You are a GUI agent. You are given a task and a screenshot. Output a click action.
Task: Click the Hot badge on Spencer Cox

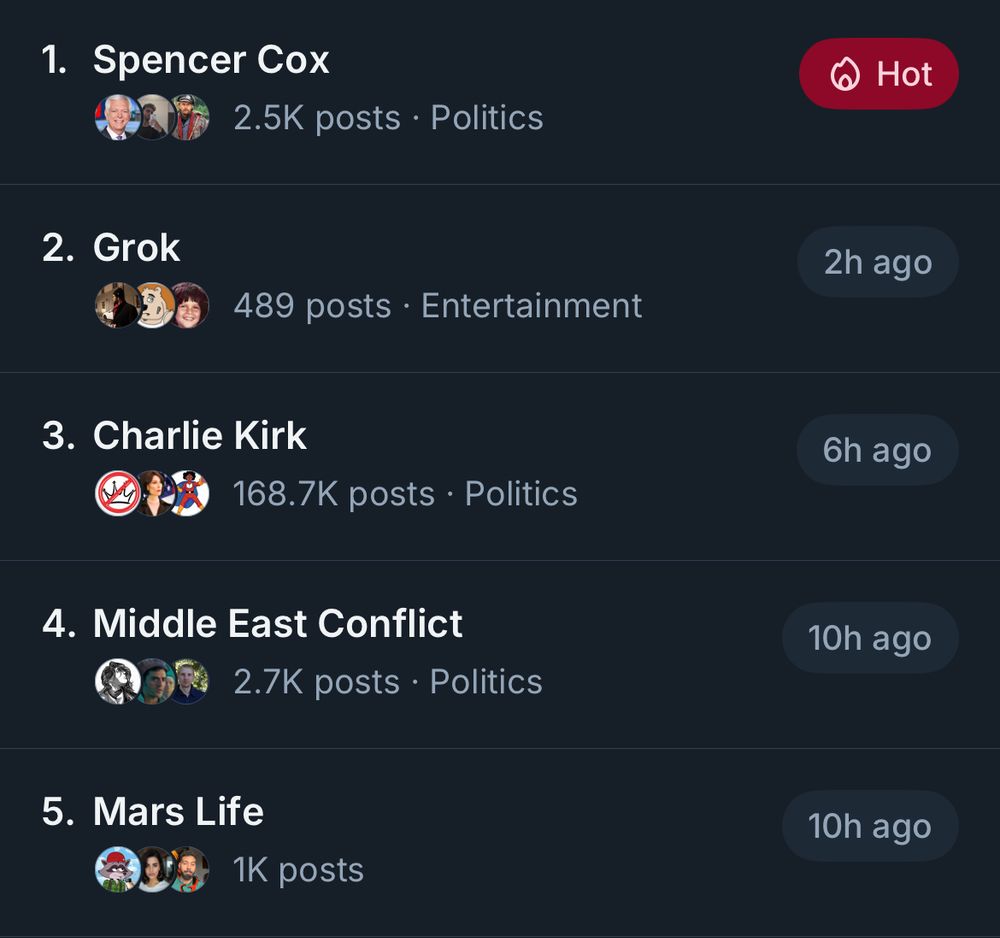(x=879, y=73)
